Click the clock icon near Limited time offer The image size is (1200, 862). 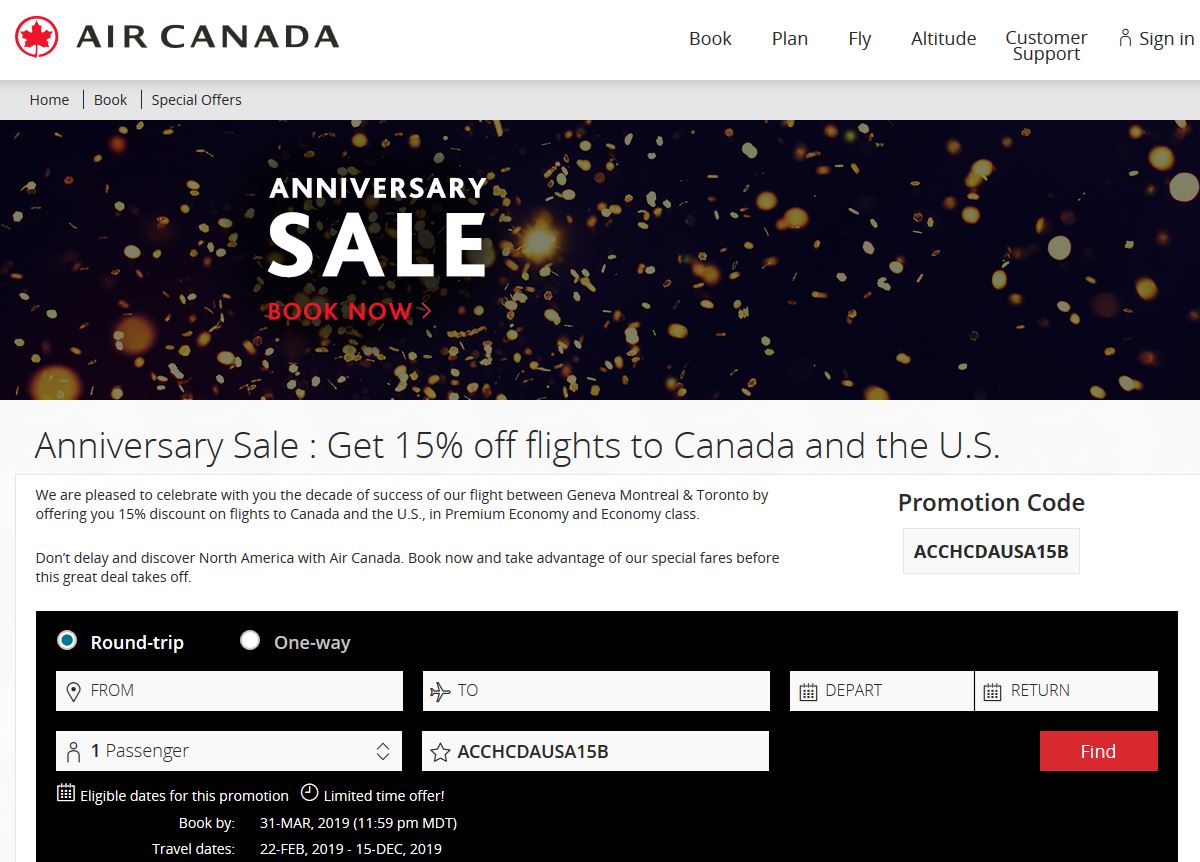(x=310, y=793)
